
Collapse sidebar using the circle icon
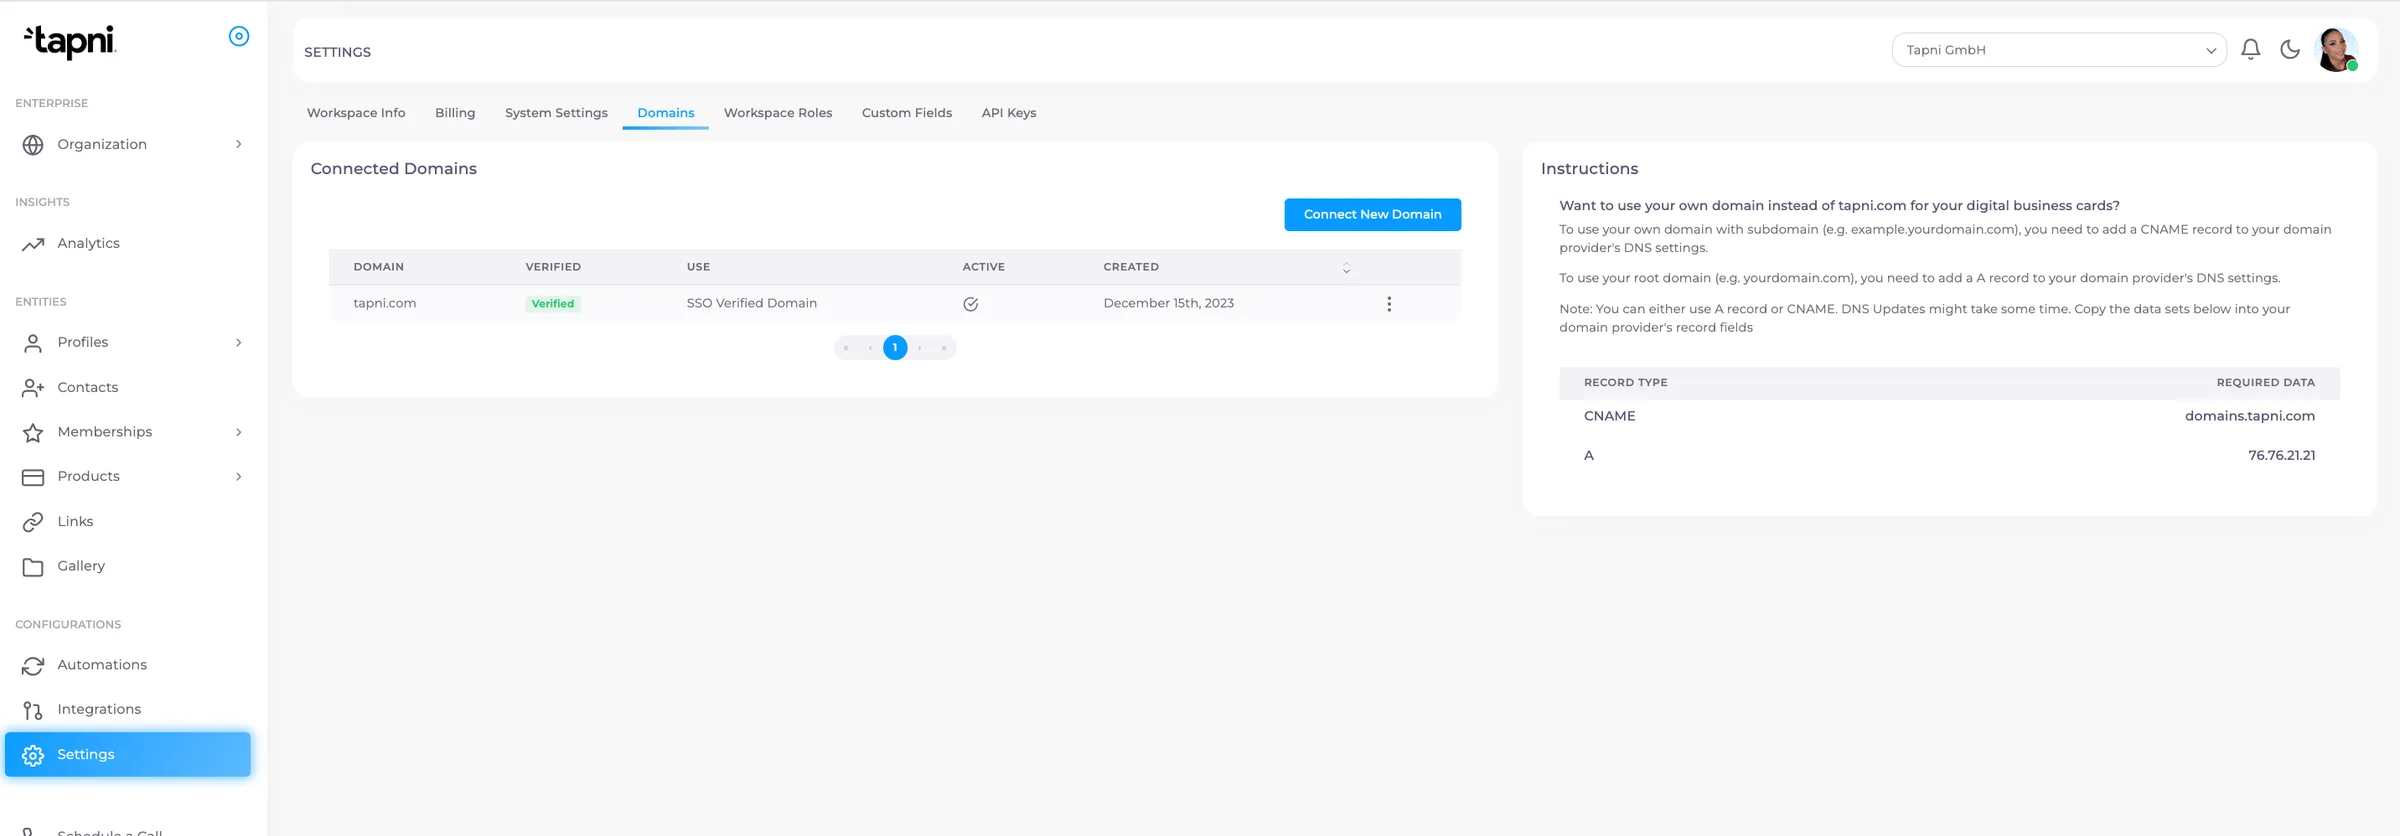pos(239,36)
